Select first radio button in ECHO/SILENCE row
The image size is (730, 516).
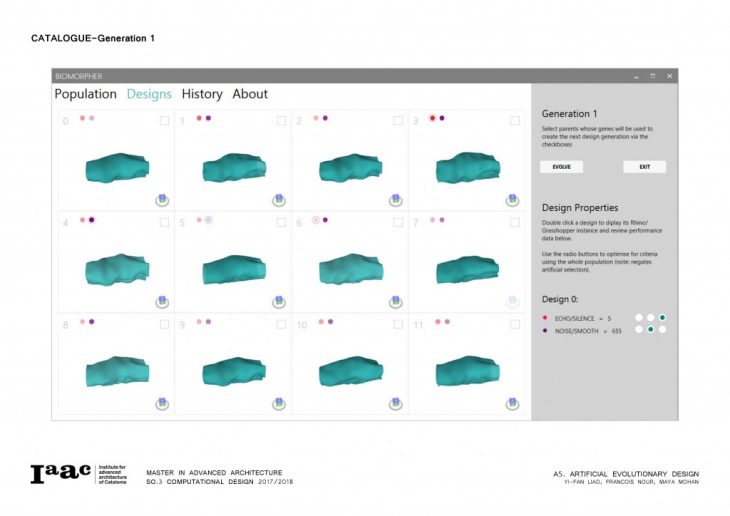pos(638,318)
